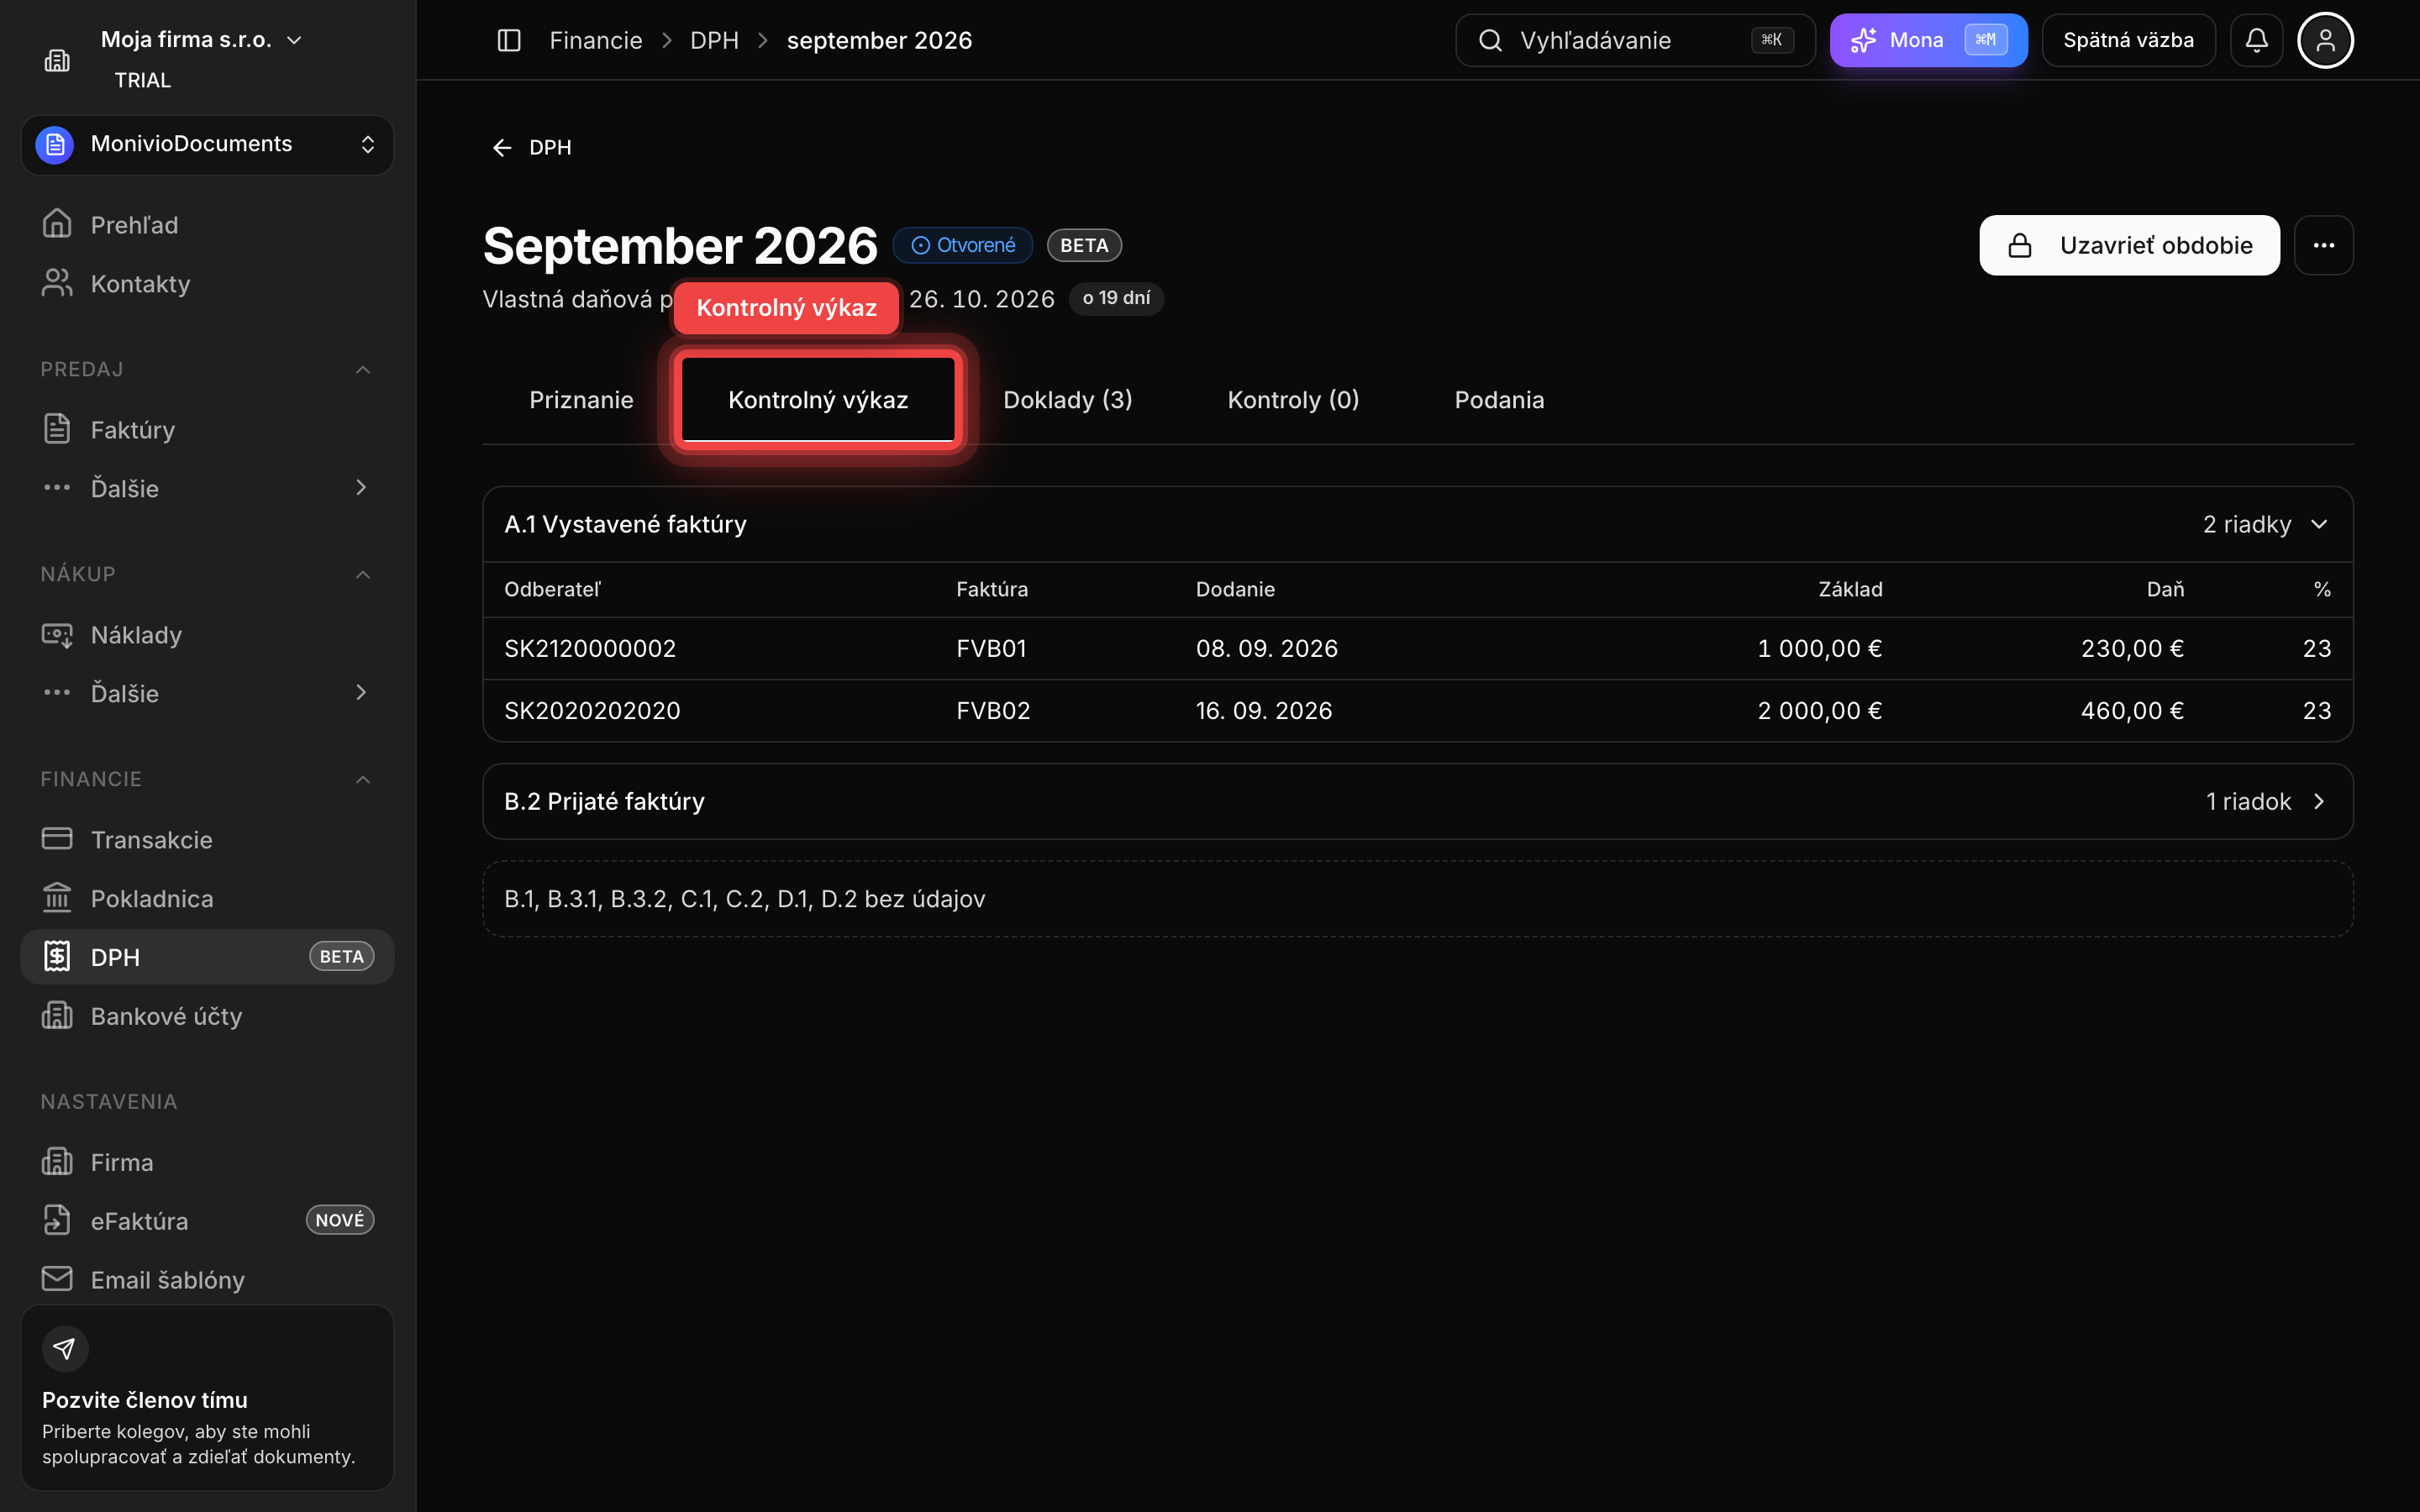Click the Faktúry document icon
The image size is (2420, 1512).
[57, 429]
